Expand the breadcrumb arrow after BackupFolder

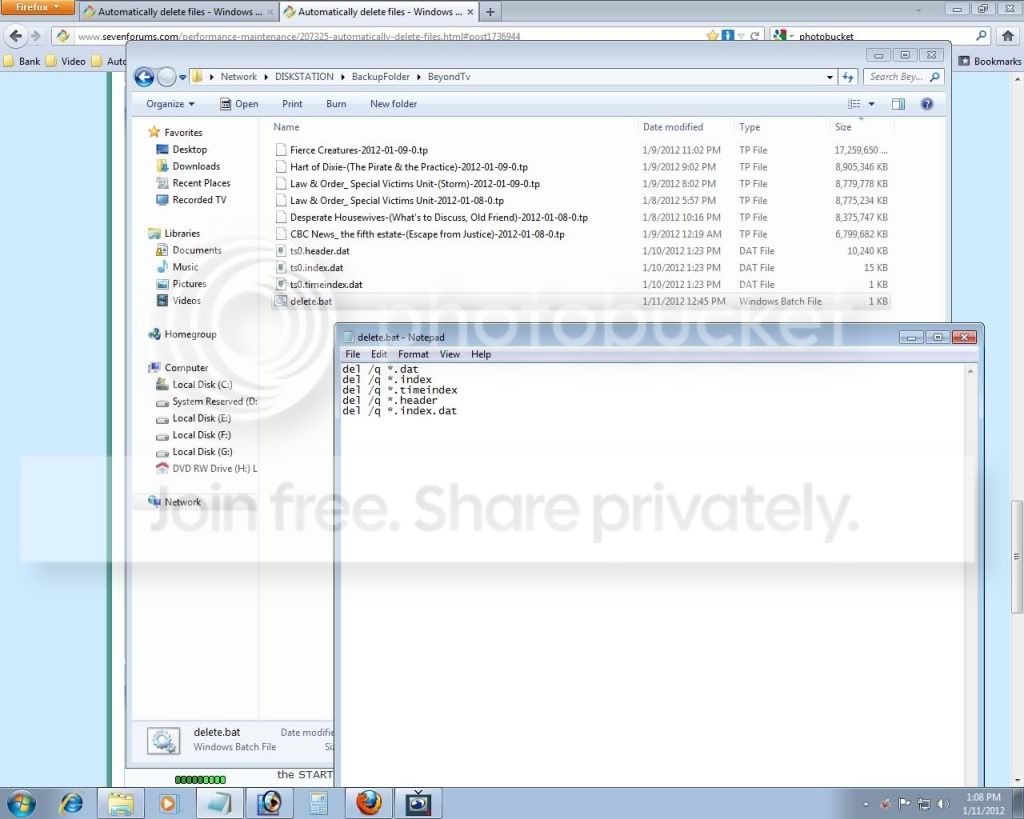click(x=419, y=77)
